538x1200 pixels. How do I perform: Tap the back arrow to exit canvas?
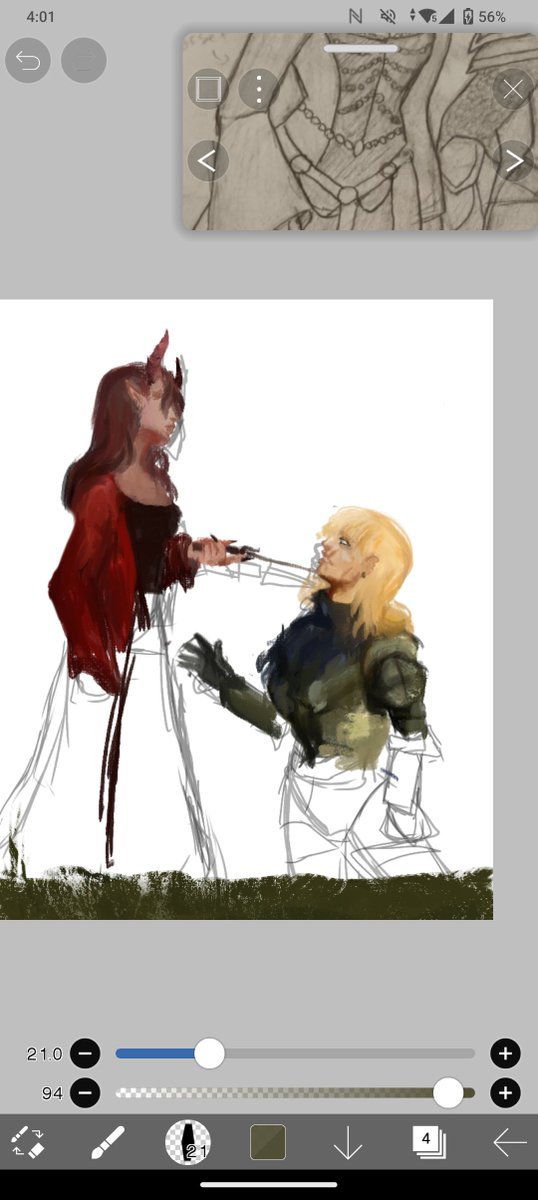pyautogui.click(x=509, y=1142)
